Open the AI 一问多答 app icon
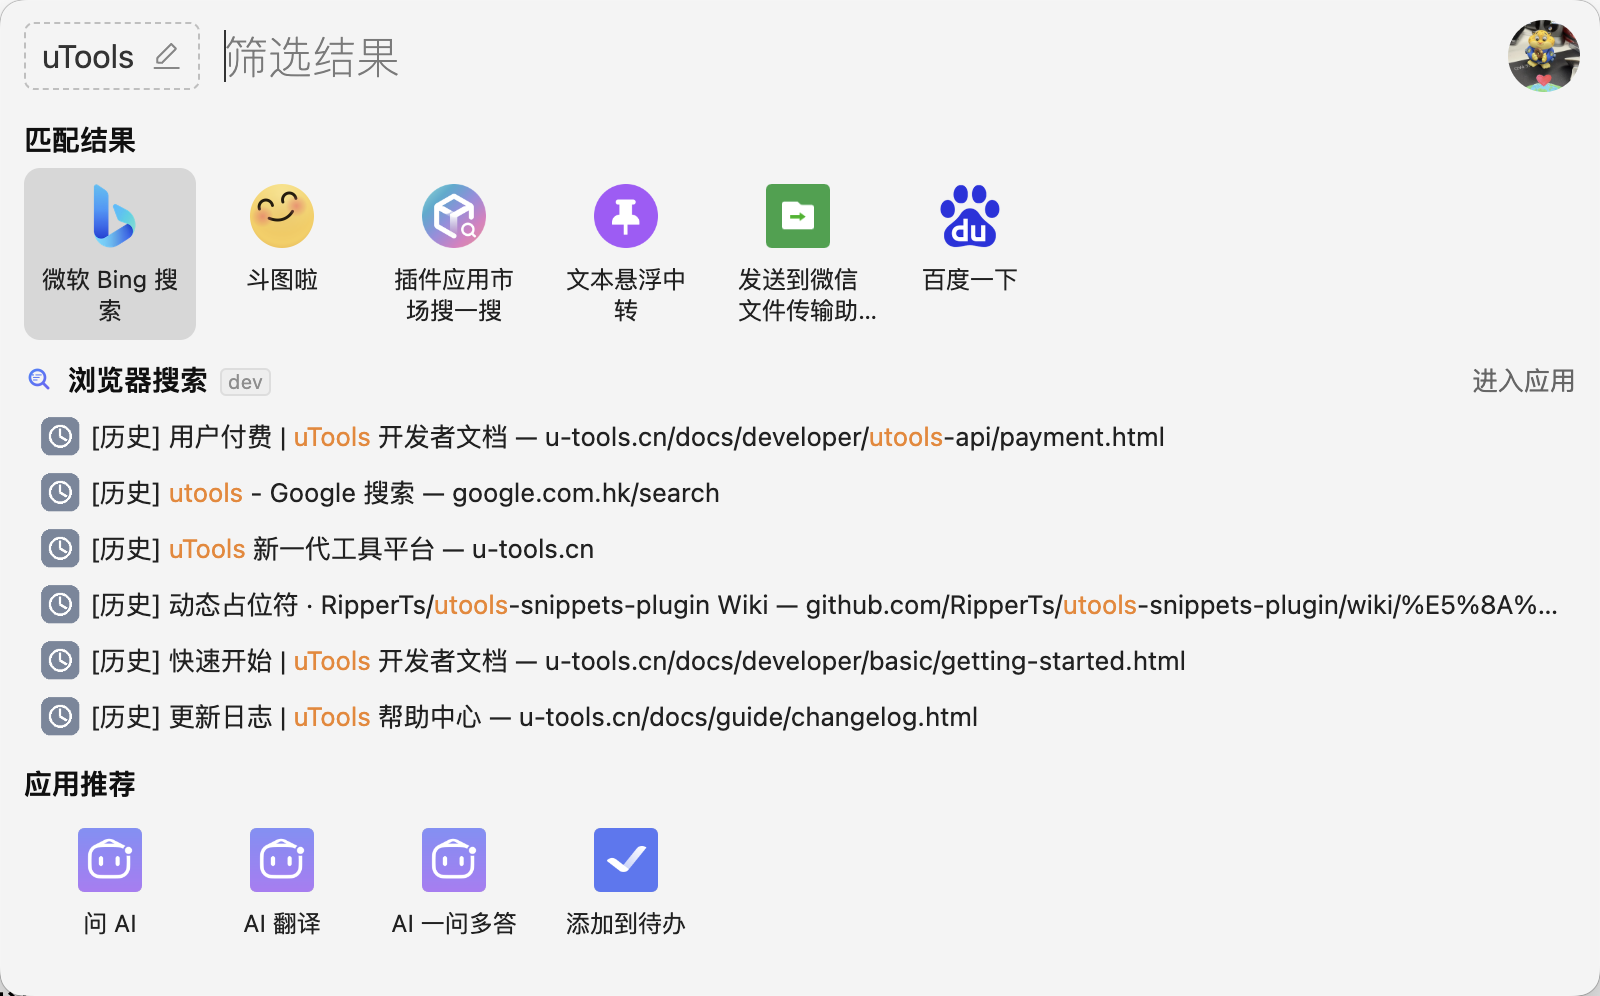Image resolution: width=1600 pixels, height=996 pixels. [x=454, y=860]
